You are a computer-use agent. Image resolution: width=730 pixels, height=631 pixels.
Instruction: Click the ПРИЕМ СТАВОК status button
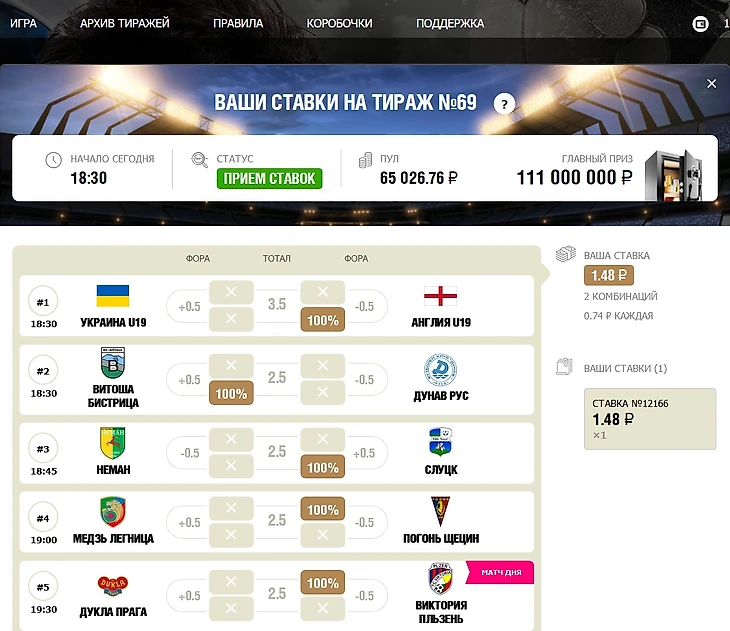(x=270, y=178)
